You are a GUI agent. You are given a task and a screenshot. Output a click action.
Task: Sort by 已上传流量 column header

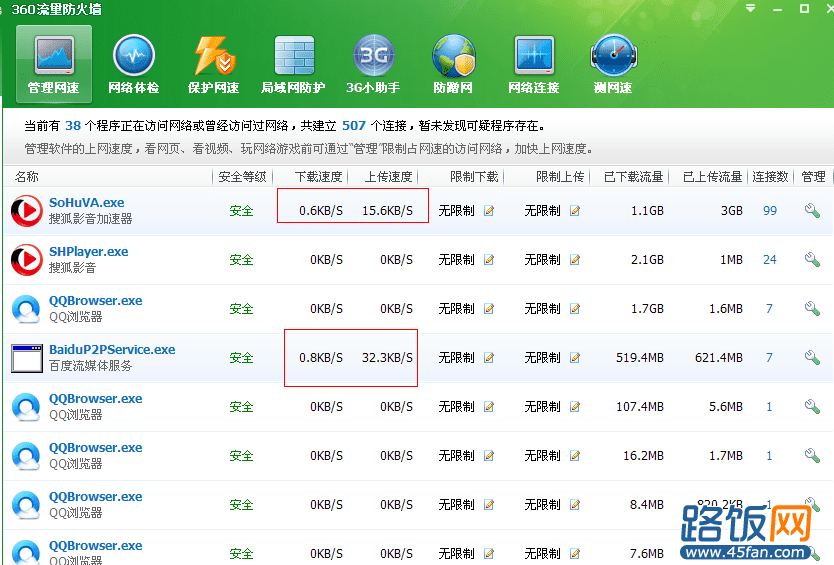(712, 177)
